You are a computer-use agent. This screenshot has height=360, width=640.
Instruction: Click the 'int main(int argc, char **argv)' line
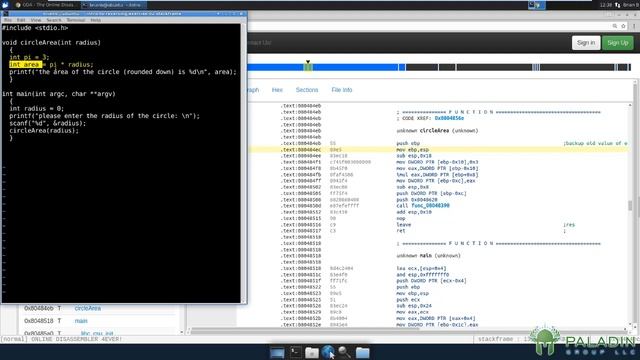pyautogui.click(x=59, y=94)
